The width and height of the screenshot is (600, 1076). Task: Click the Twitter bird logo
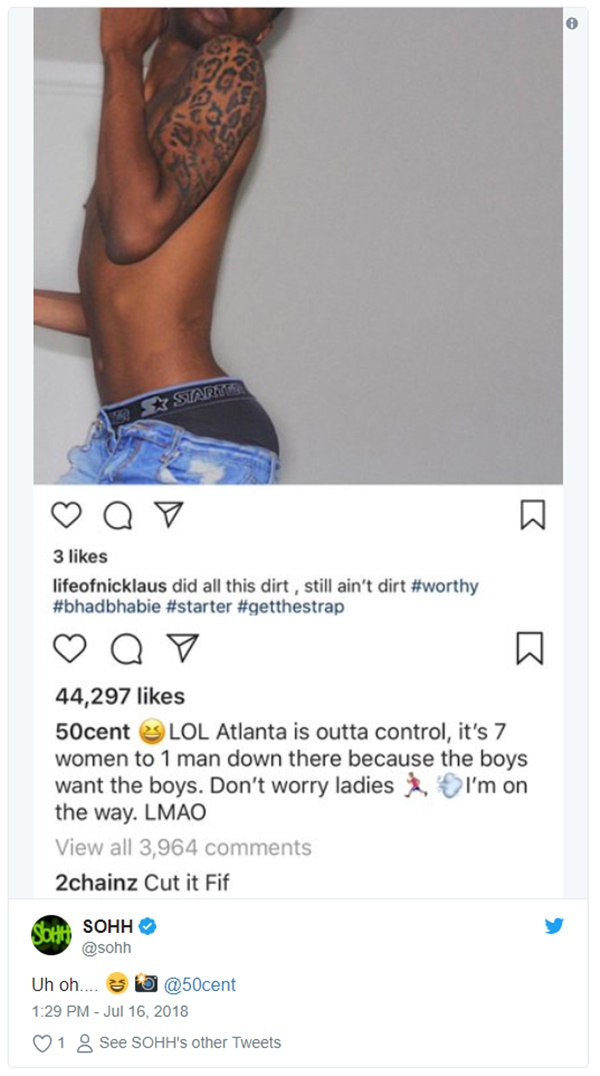(554, 926)
